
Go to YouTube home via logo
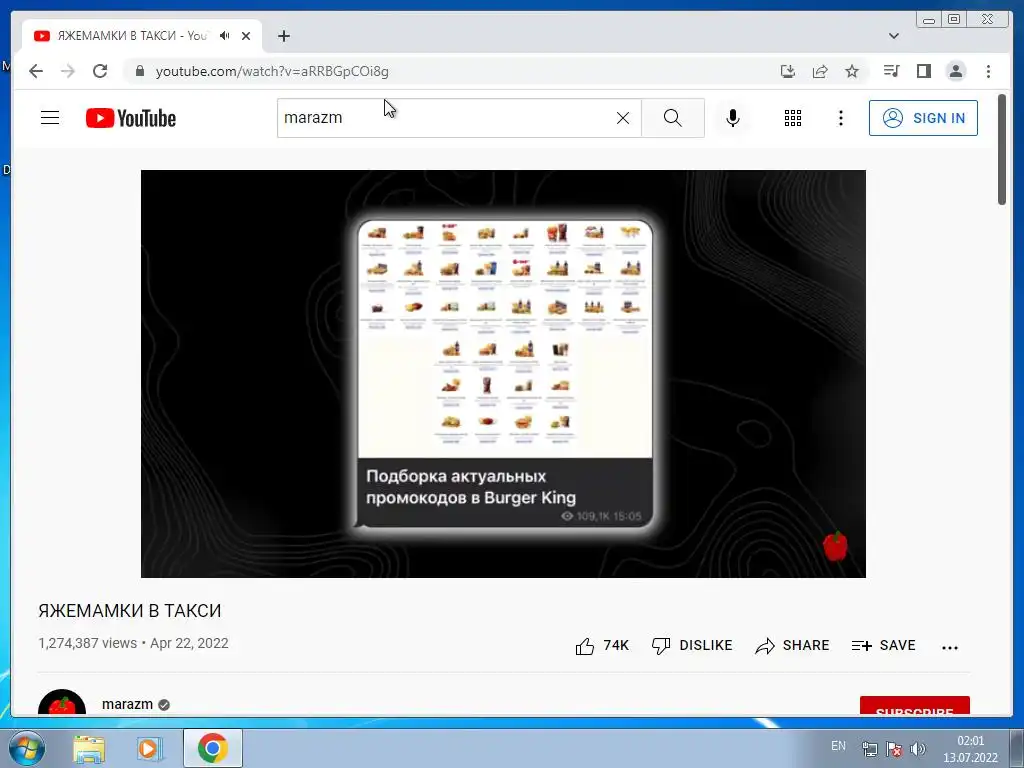click(x=131, y=118)
